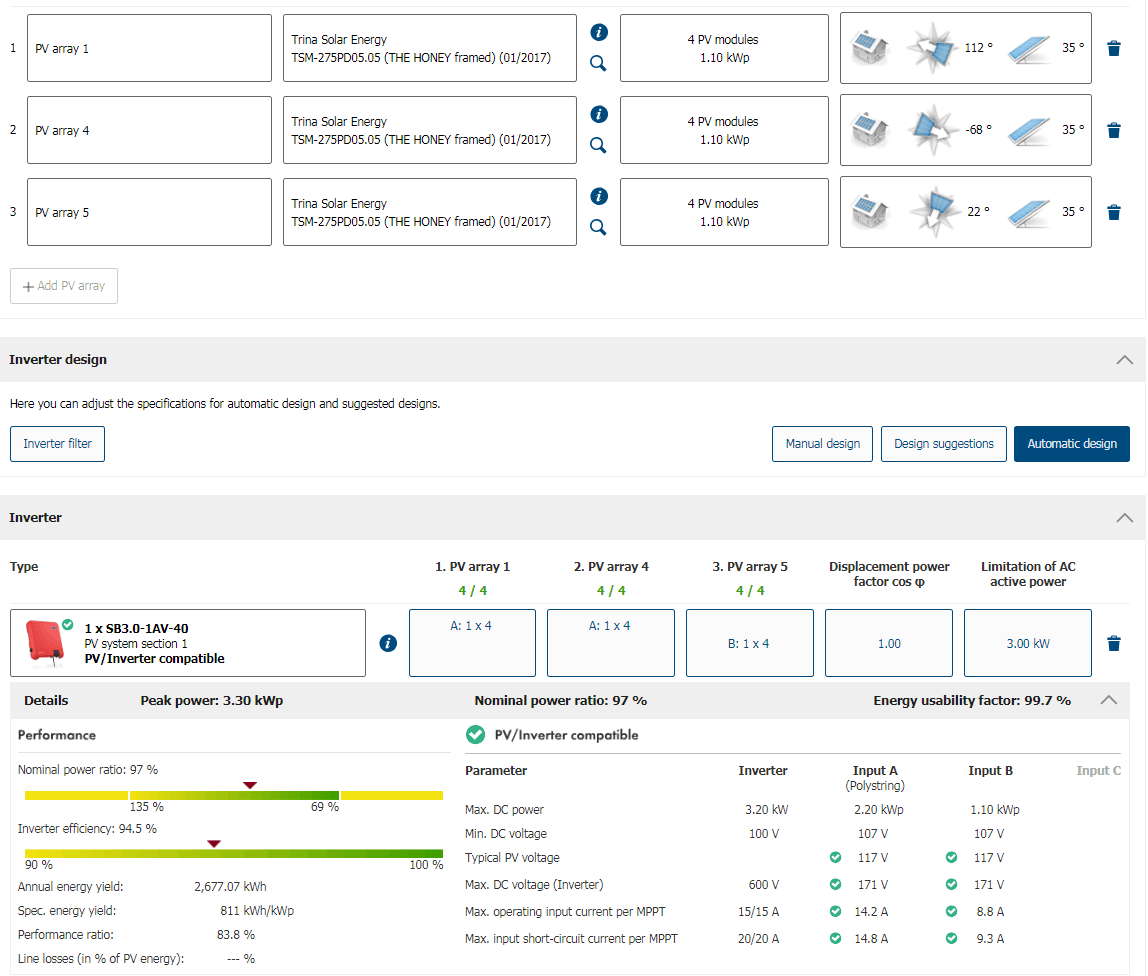Image resolution: width=1148 pixels, height=976 pixels.
Task: Collapse the Inverter section chevron
Action: pyautogui.click(x=1124, y=518)
